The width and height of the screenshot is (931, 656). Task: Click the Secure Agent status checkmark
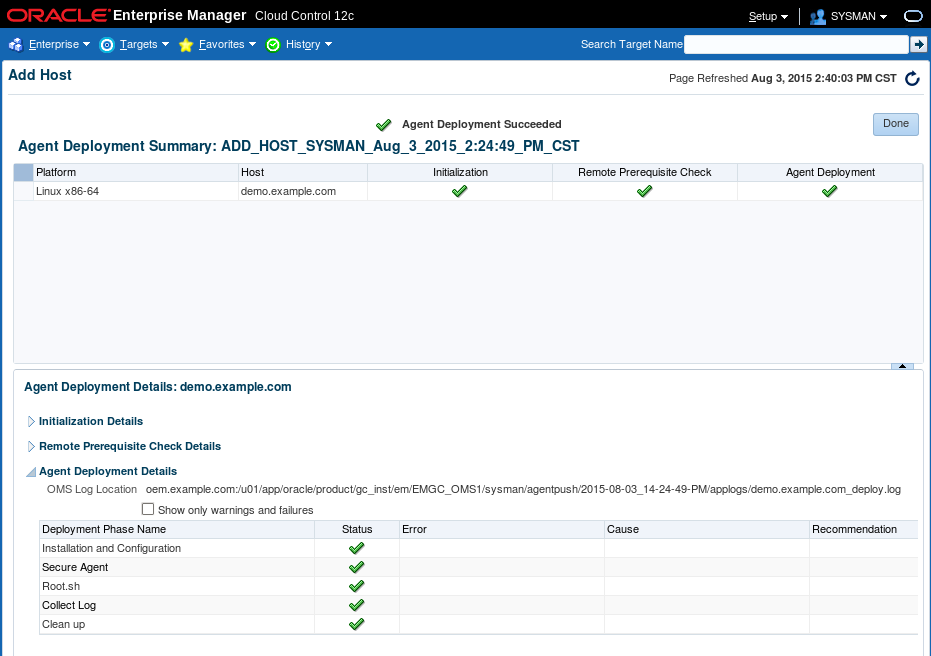click(356, 567)
